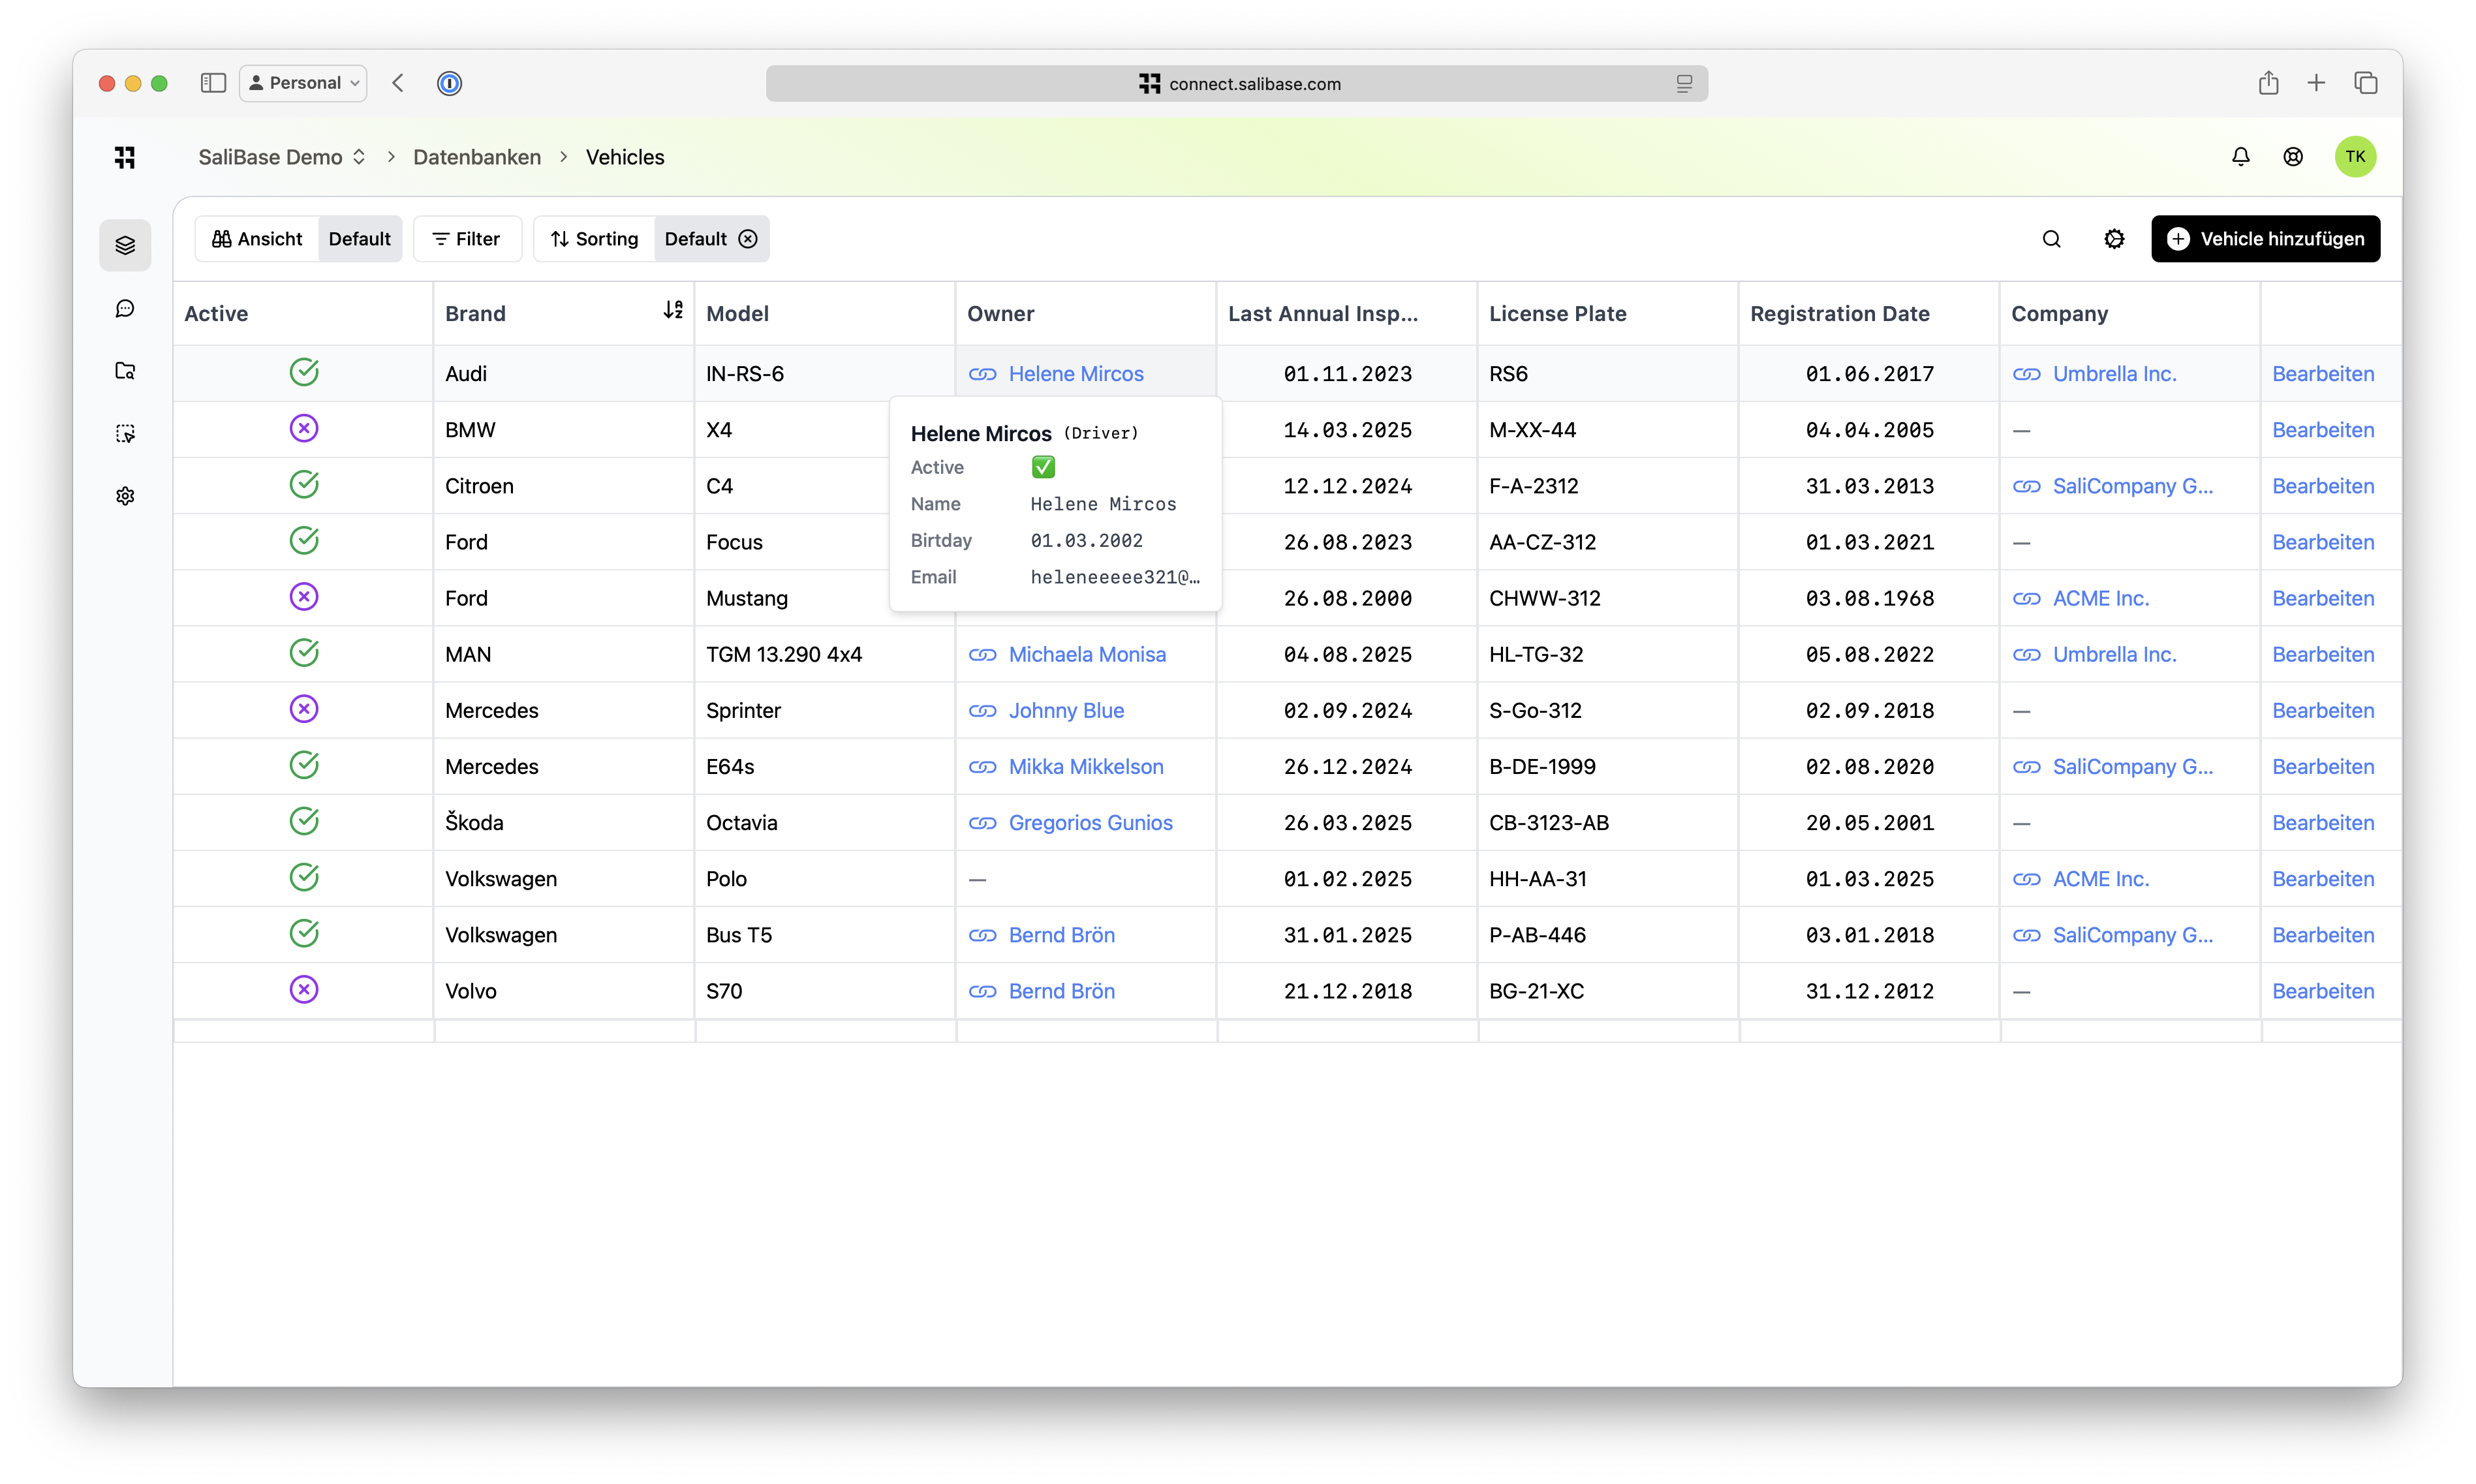Click the reader view icon in address bar
This screenshot has width=2476, height=1484.
(1684, 84)
